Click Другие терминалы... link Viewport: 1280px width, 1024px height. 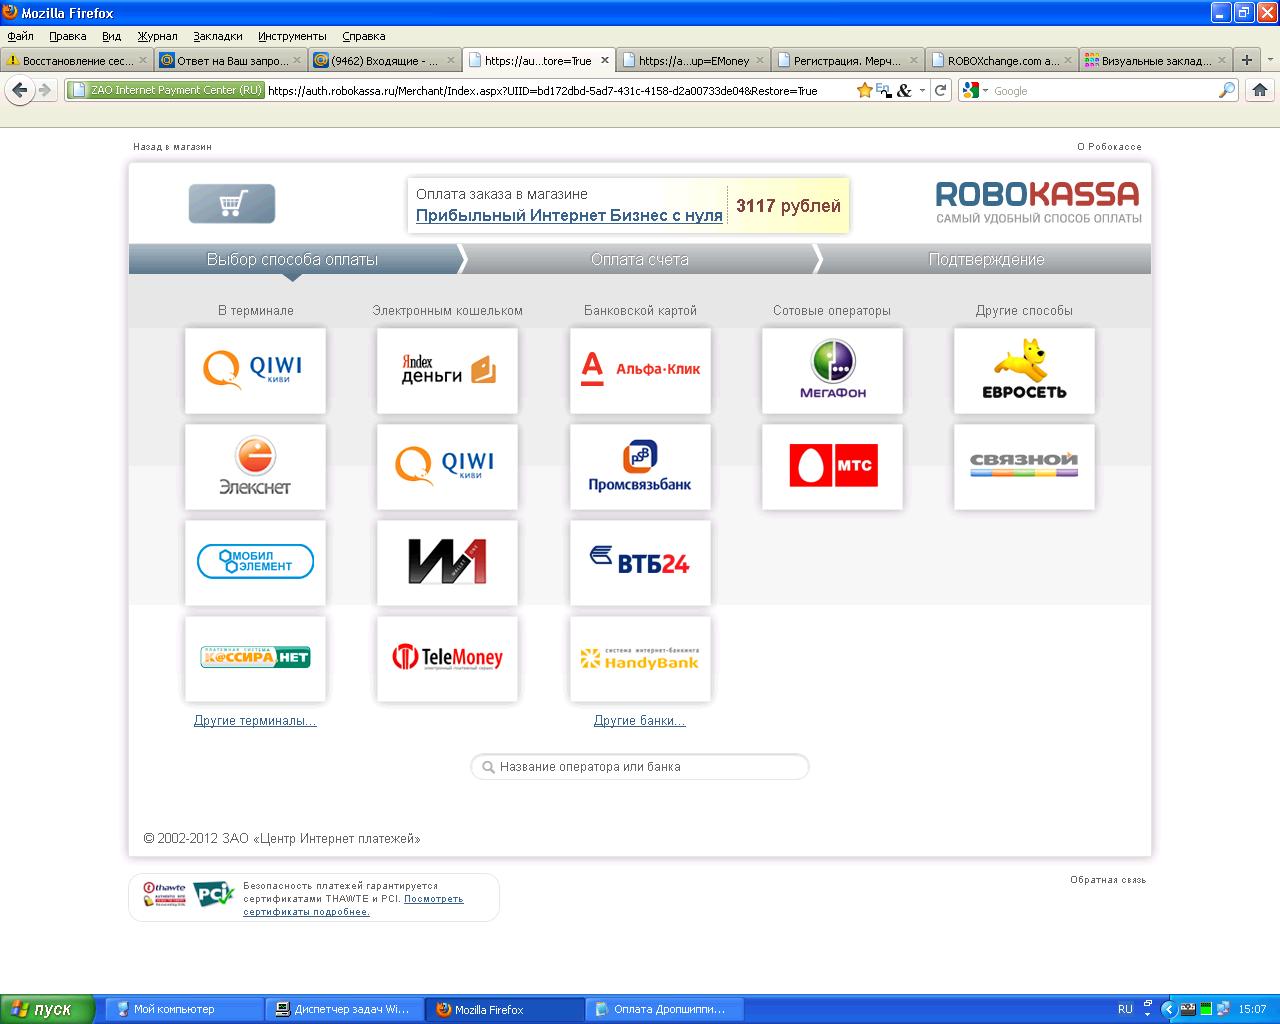click(255, 721)
